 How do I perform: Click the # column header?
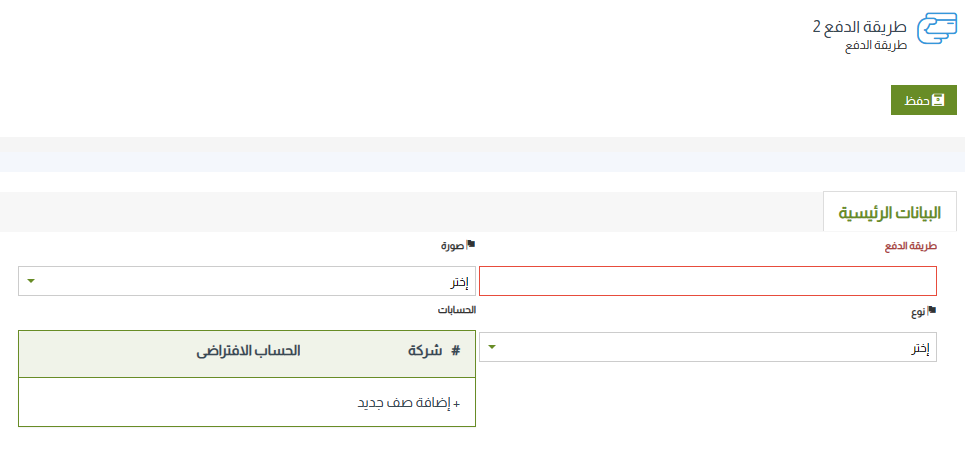[x=455, y=352]
